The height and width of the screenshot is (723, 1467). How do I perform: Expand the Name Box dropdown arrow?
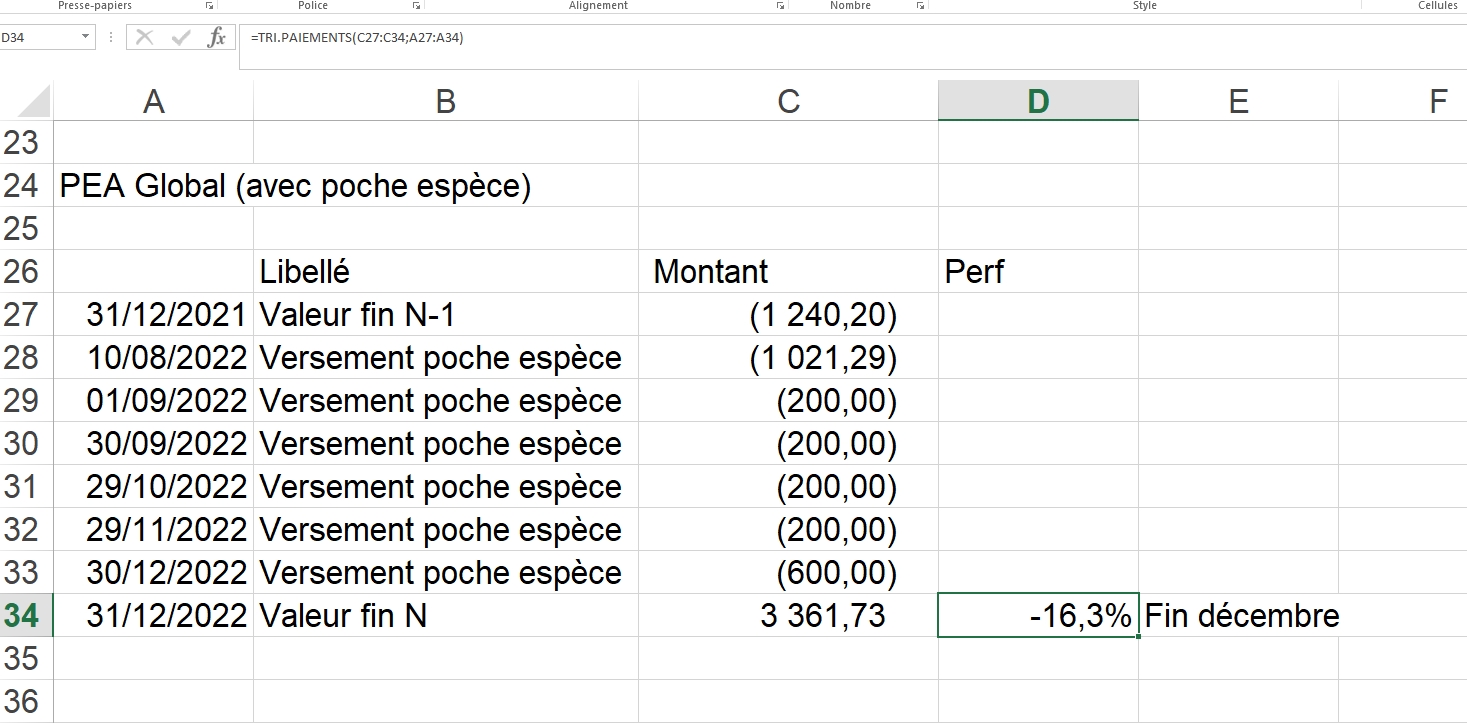tap(85, 38)
